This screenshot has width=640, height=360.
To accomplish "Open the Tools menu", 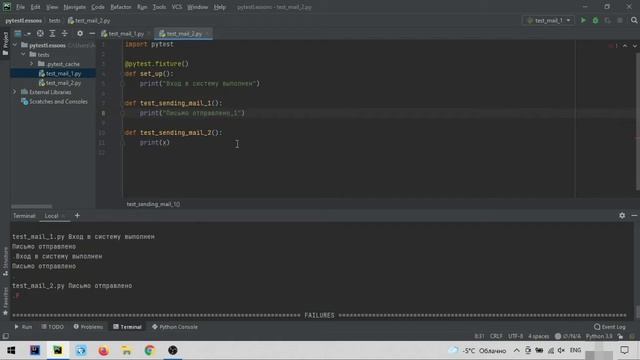I will [x=159, y=7].
